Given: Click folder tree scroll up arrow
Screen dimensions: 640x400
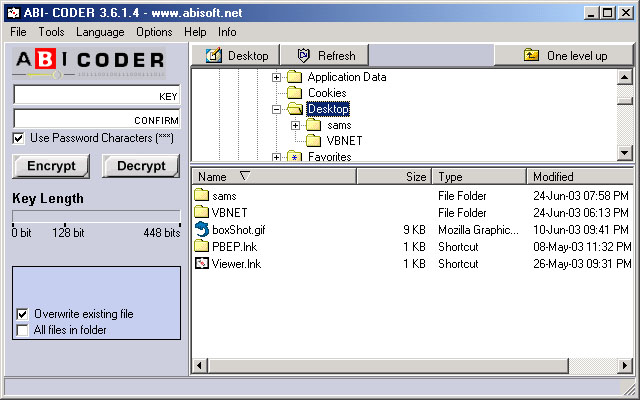Looking at the screenshot, I should 625,77.
